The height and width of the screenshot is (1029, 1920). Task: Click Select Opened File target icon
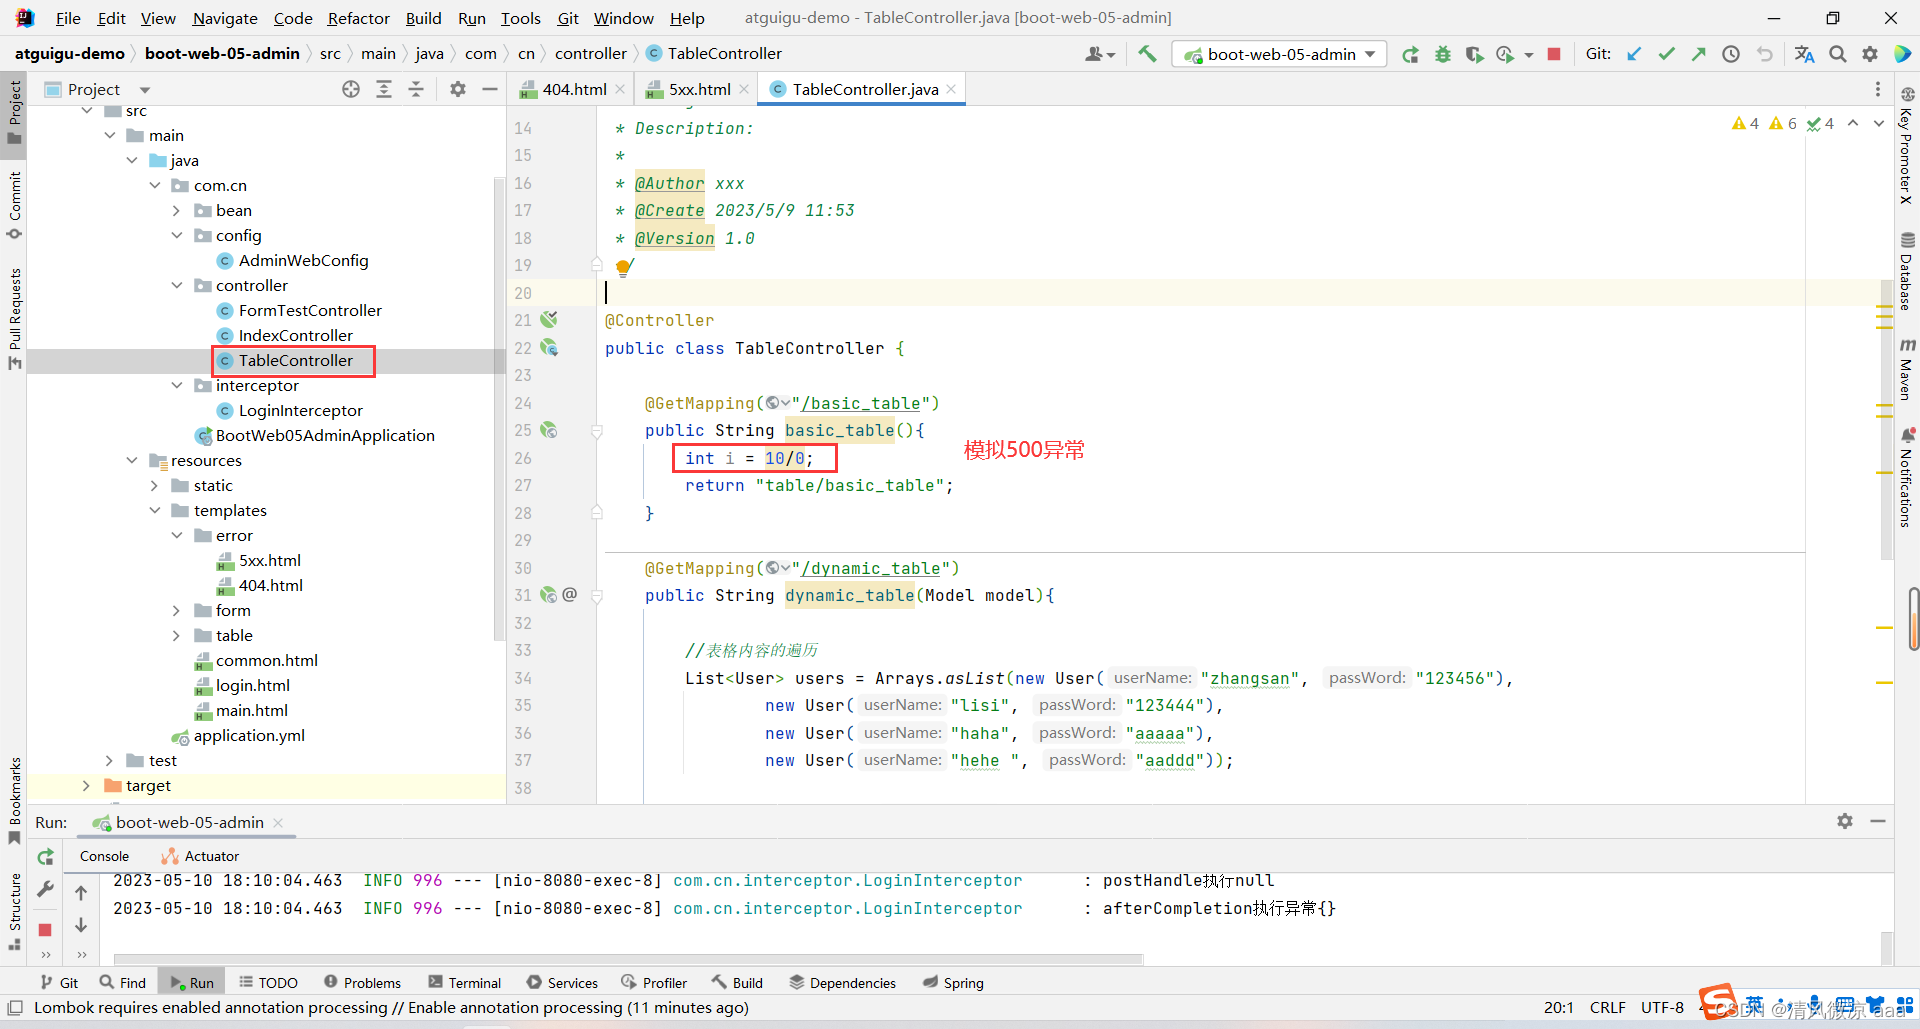point(351,89)
